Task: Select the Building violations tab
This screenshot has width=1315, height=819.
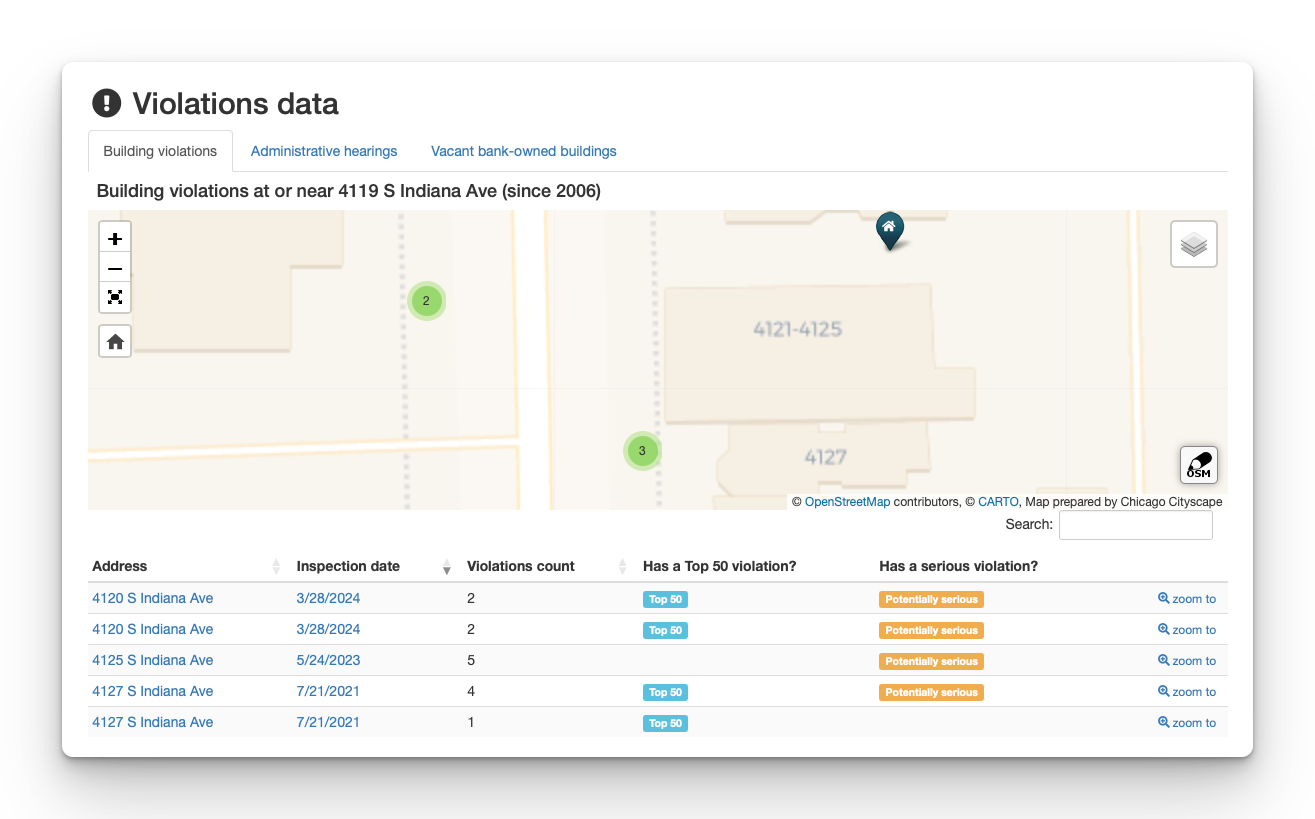Action: (160, 151)
